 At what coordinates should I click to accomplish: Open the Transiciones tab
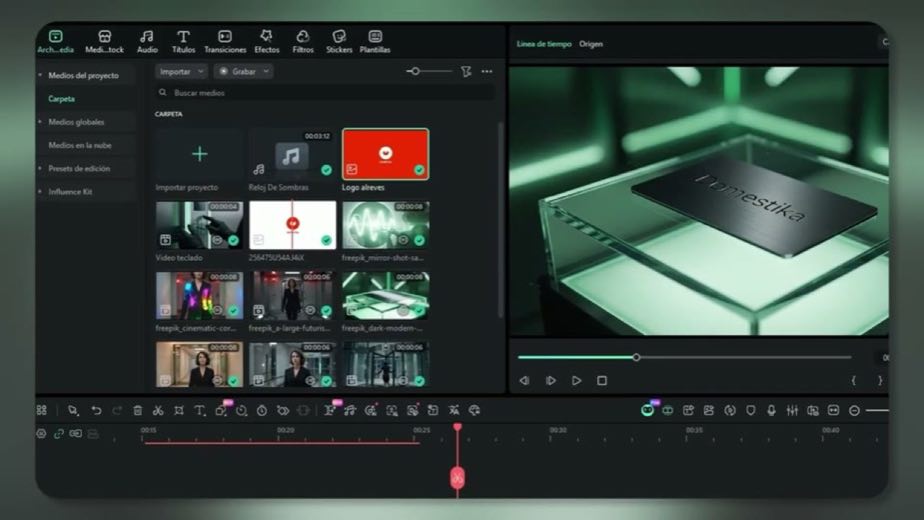pos(225,42)
